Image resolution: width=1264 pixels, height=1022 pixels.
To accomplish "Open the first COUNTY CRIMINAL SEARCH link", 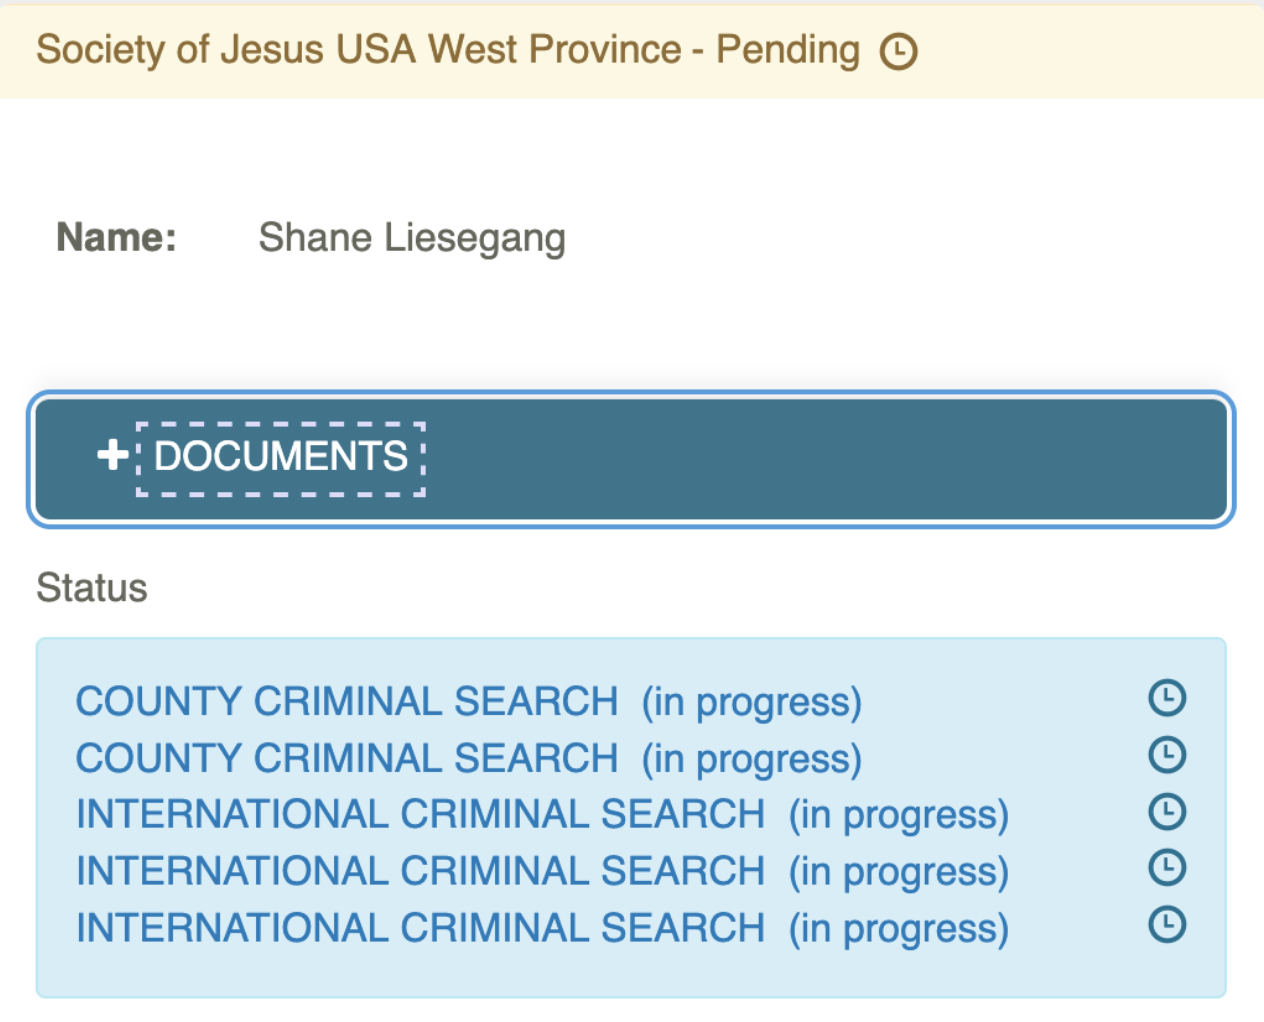I will click(347, 701).
